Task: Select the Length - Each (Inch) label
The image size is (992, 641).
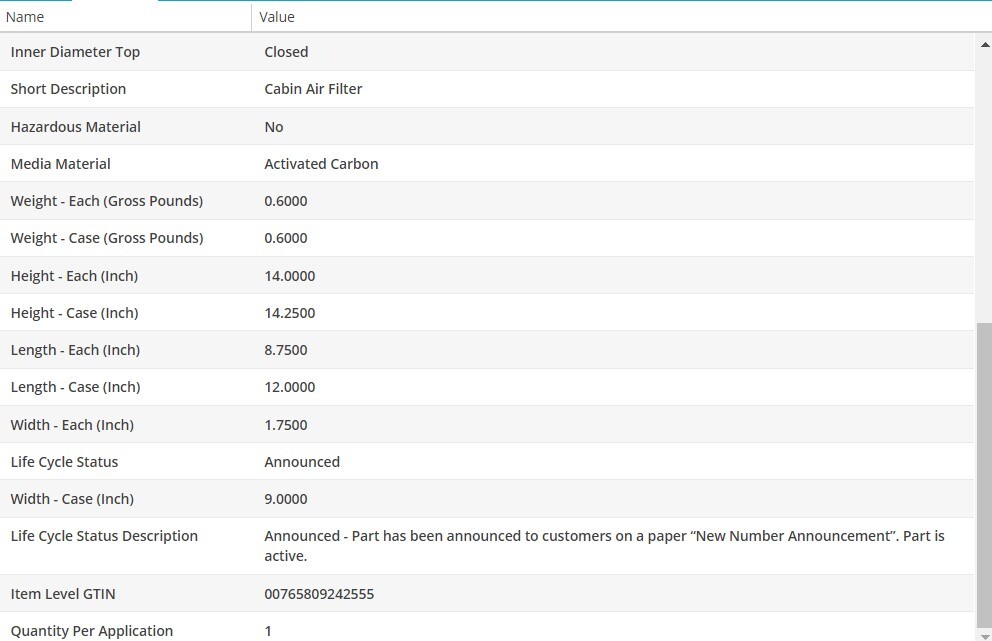Action: click(x=75, y=350)
